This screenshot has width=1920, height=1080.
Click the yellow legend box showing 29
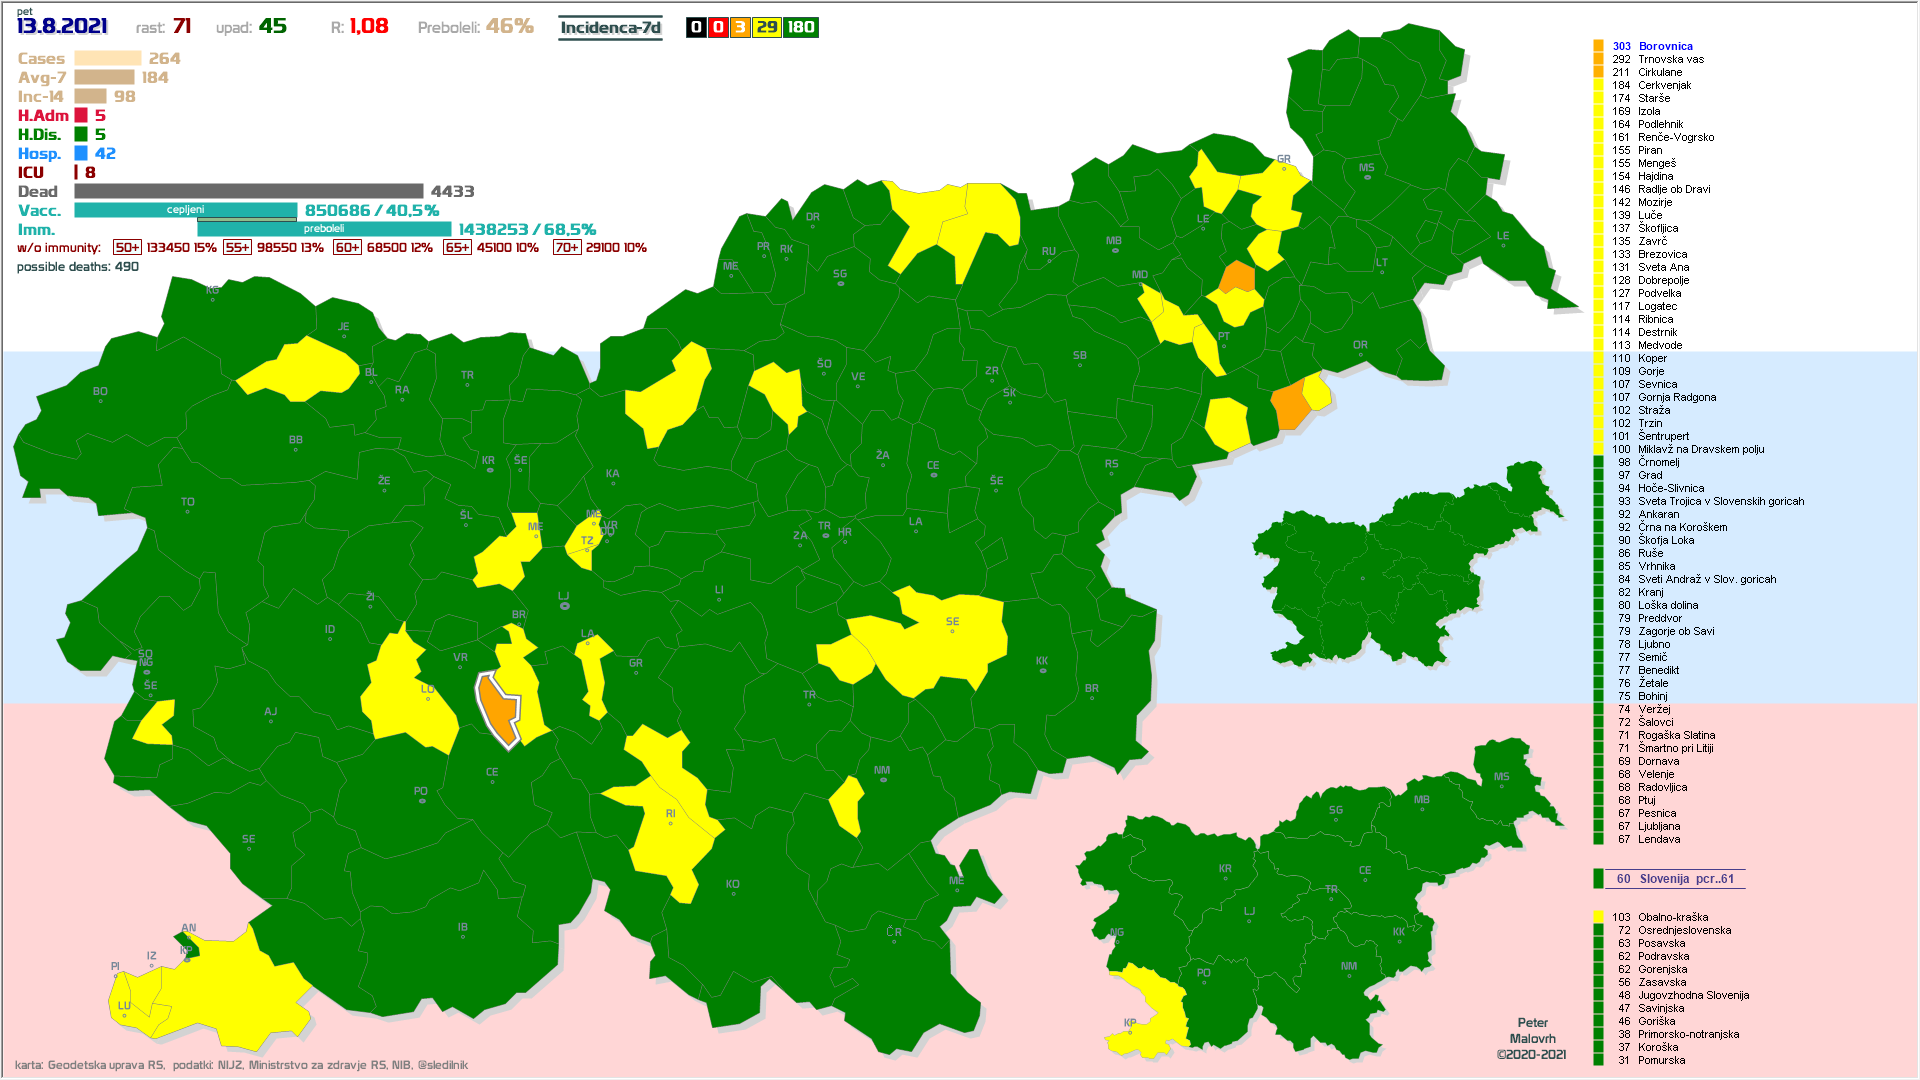(766, 27)
